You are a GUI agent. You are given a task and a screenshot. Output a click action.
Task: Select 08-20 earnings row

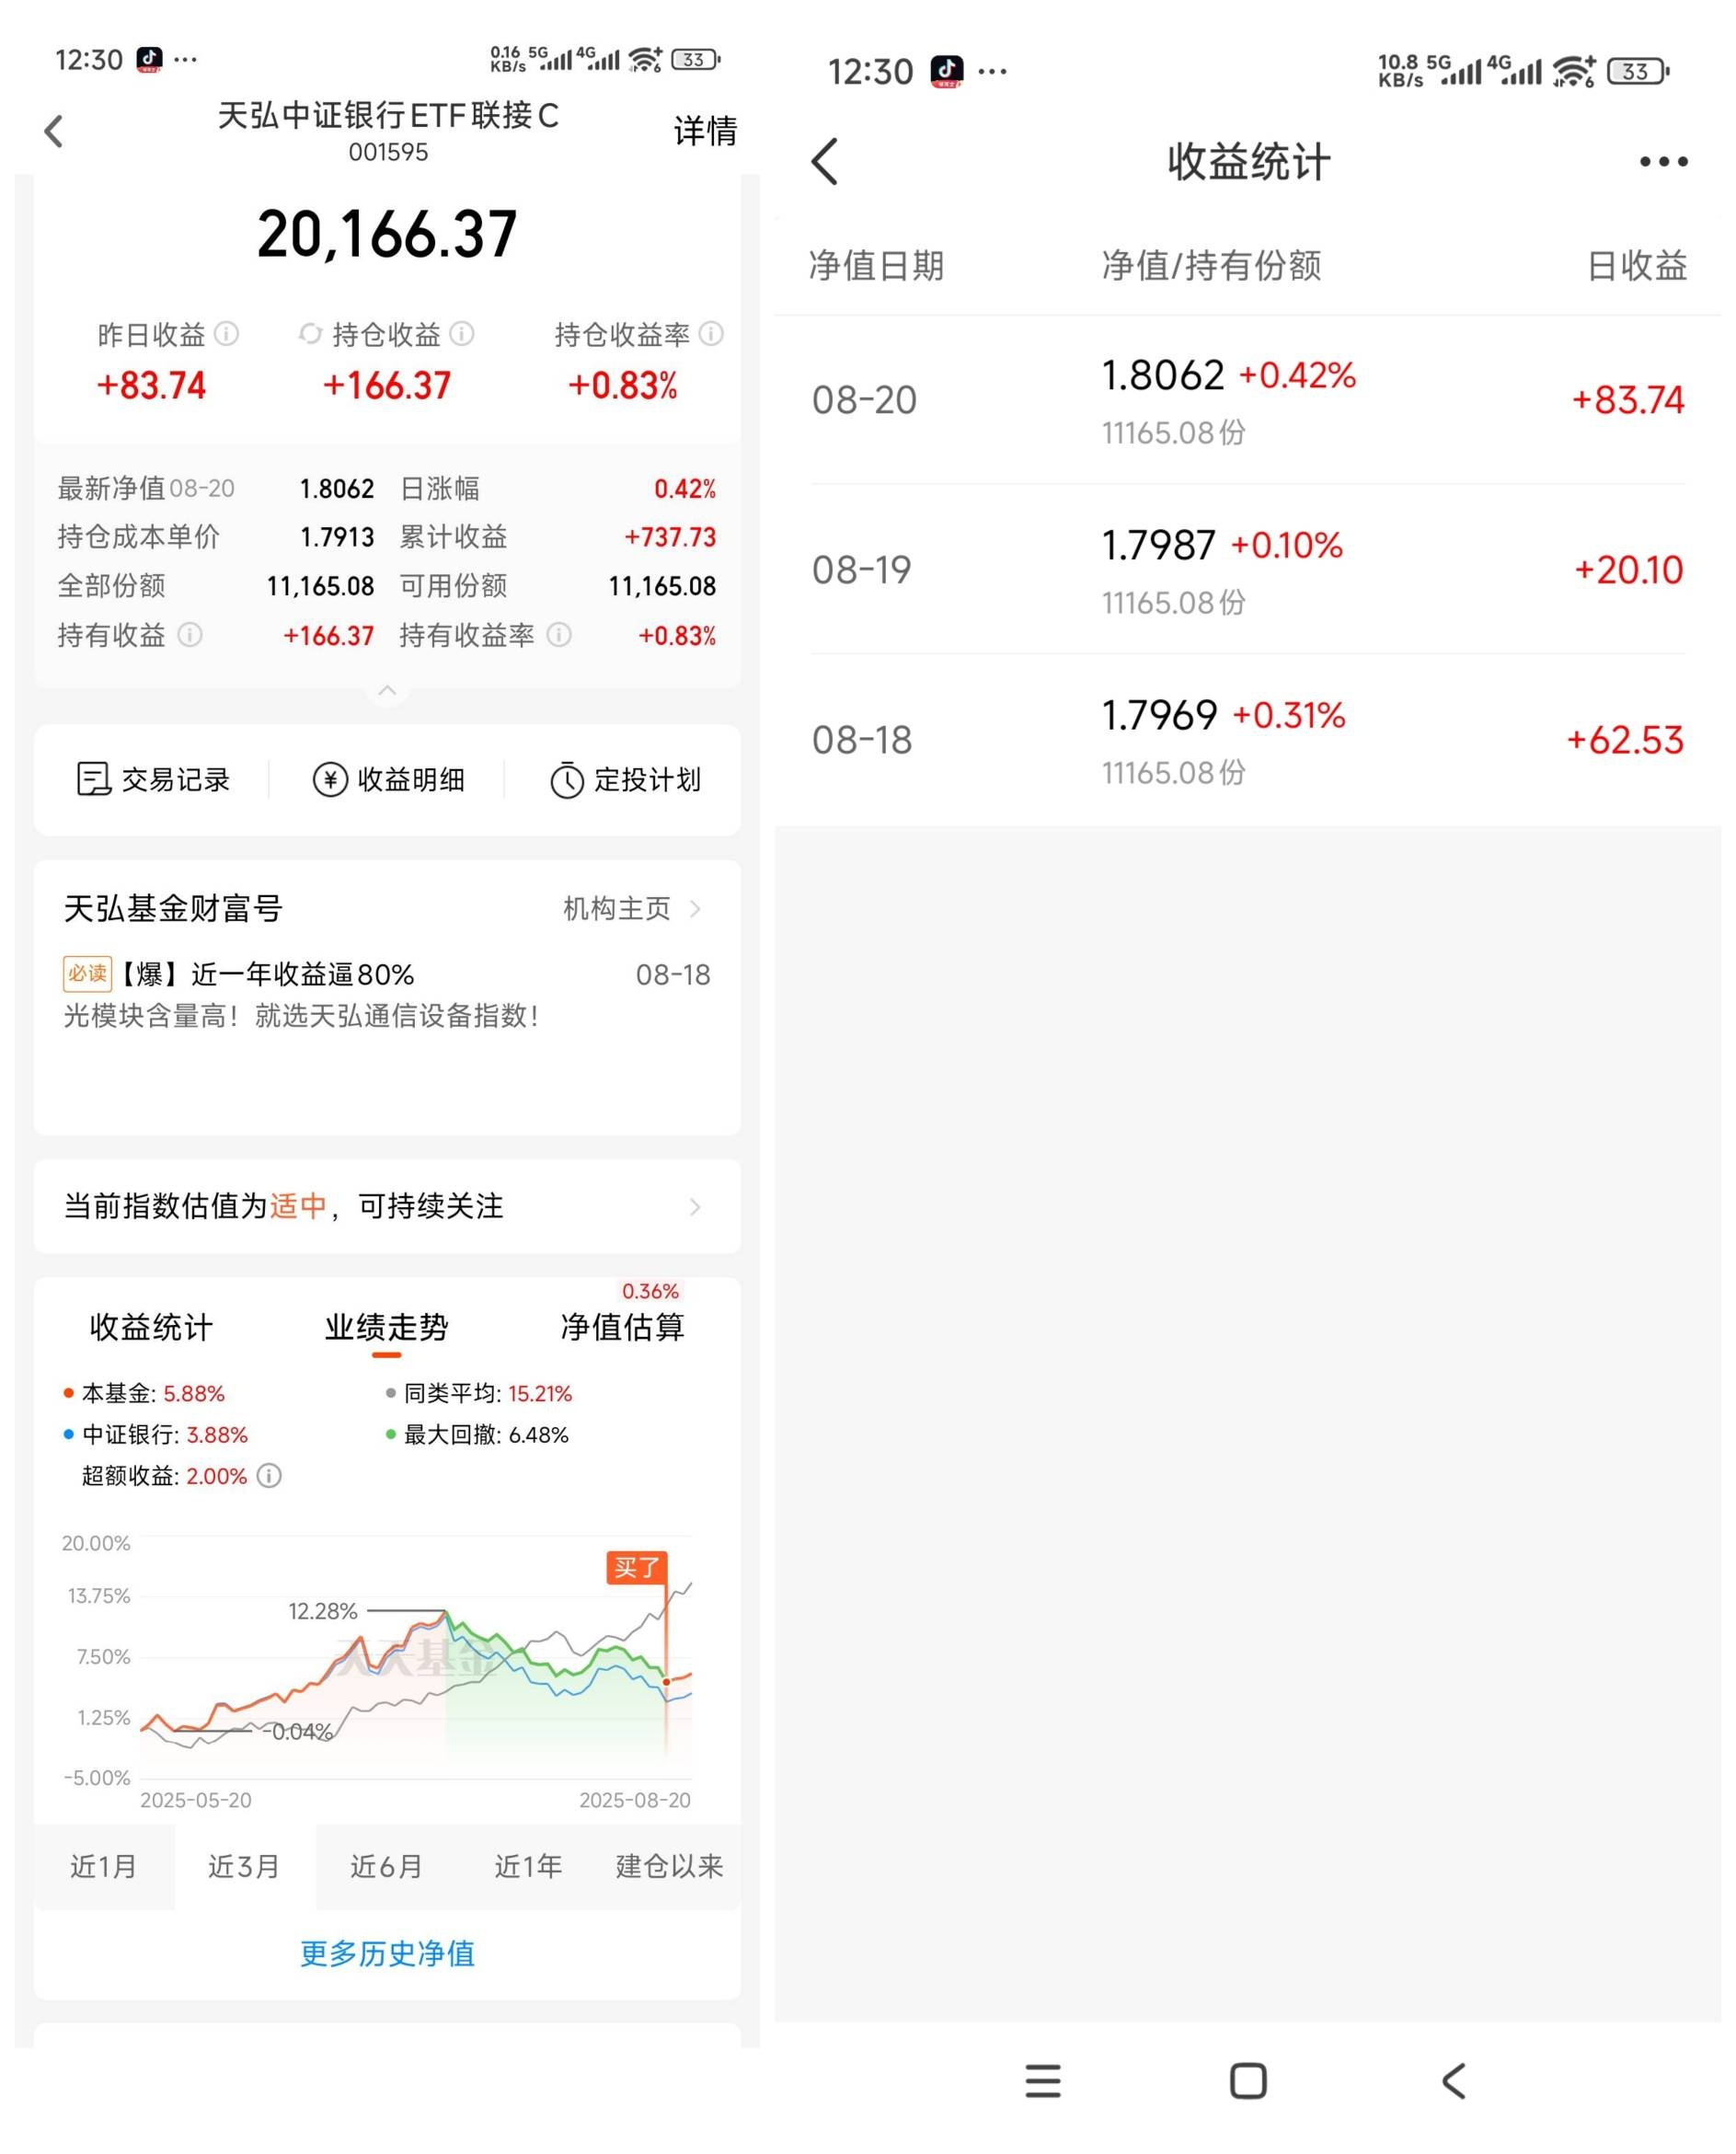pos(1248,401)
